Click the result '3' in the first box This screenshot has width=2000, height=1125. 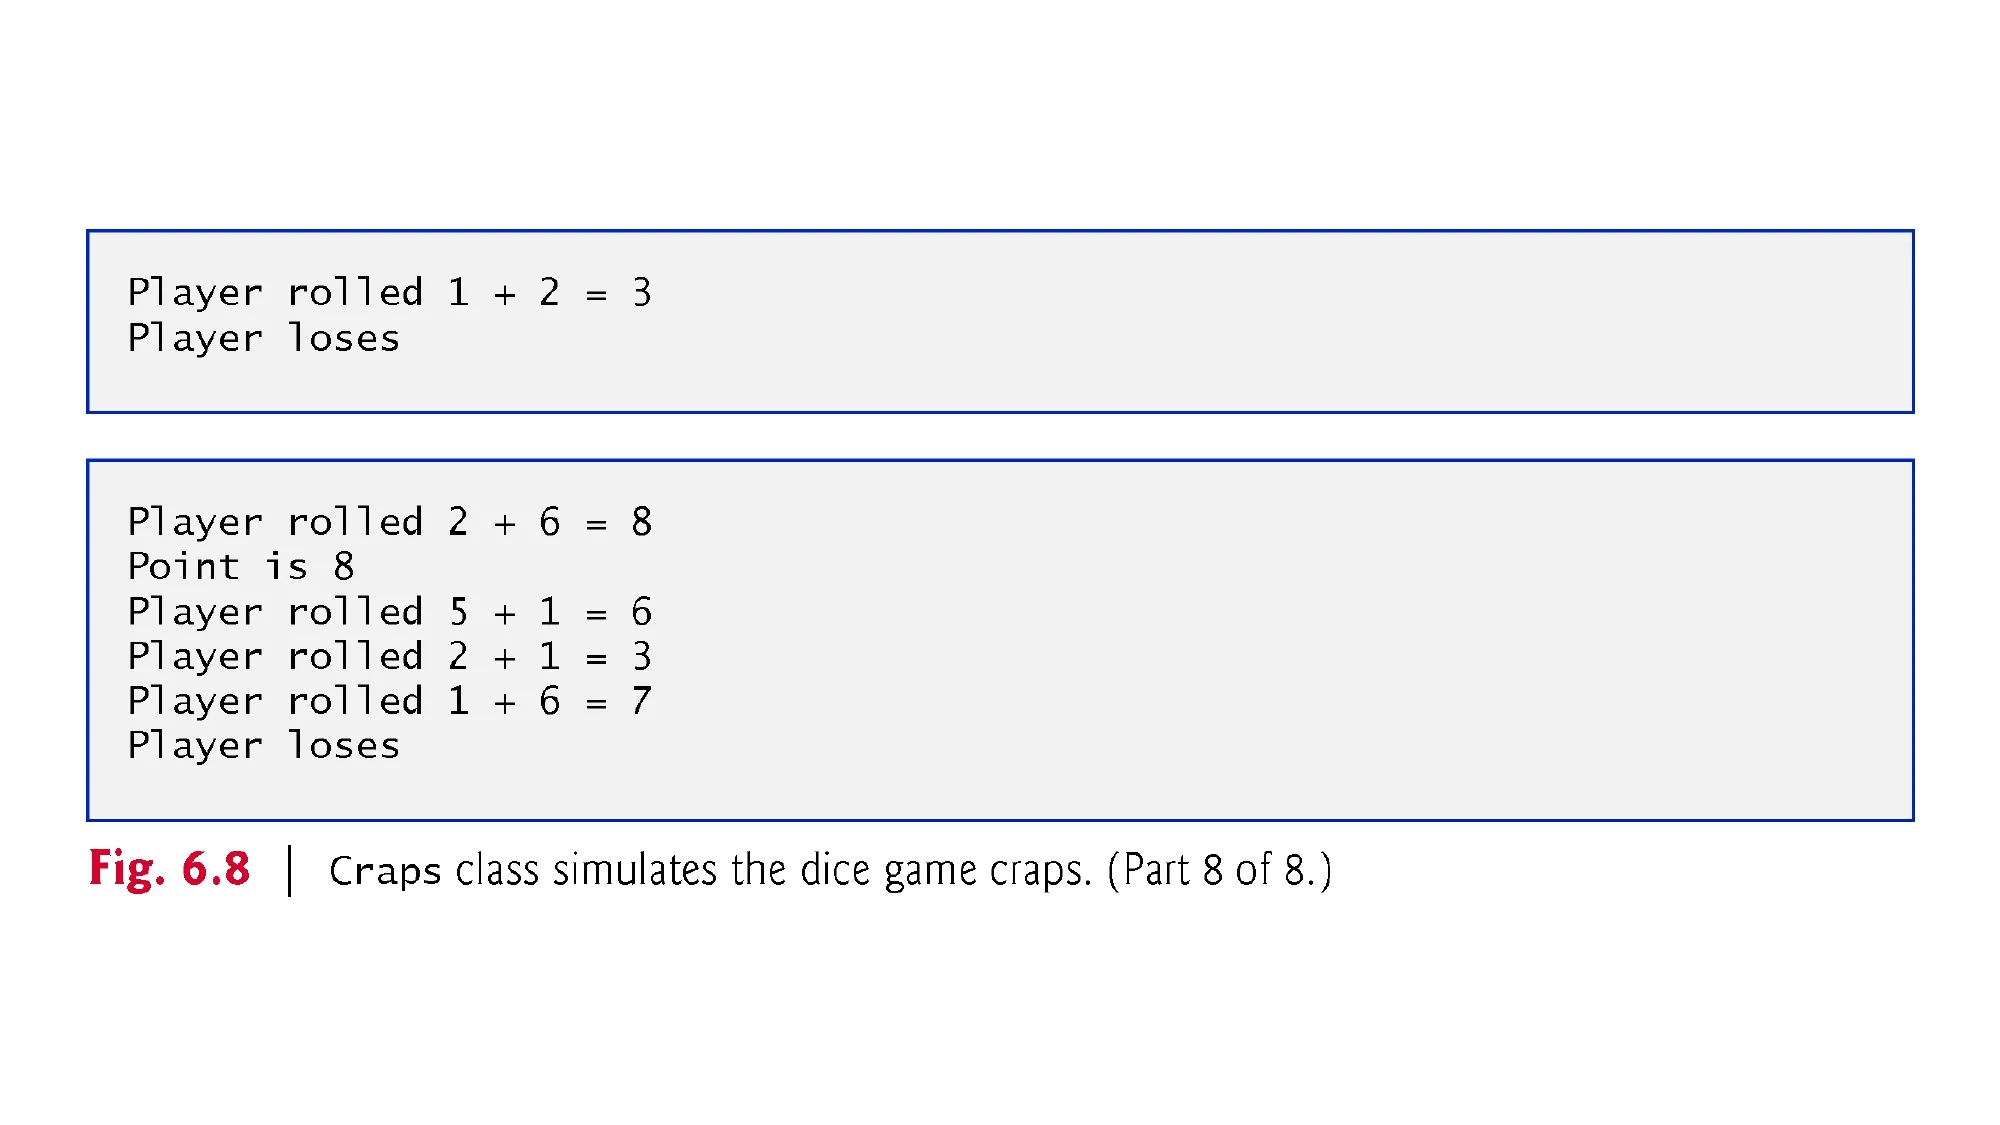642,293
